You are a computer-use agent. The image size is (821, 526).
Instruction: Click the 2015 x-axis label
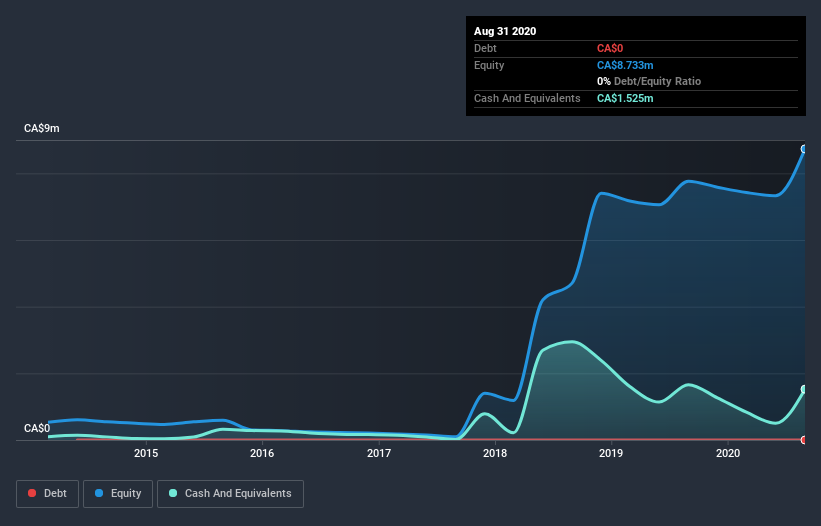point(146,453)
